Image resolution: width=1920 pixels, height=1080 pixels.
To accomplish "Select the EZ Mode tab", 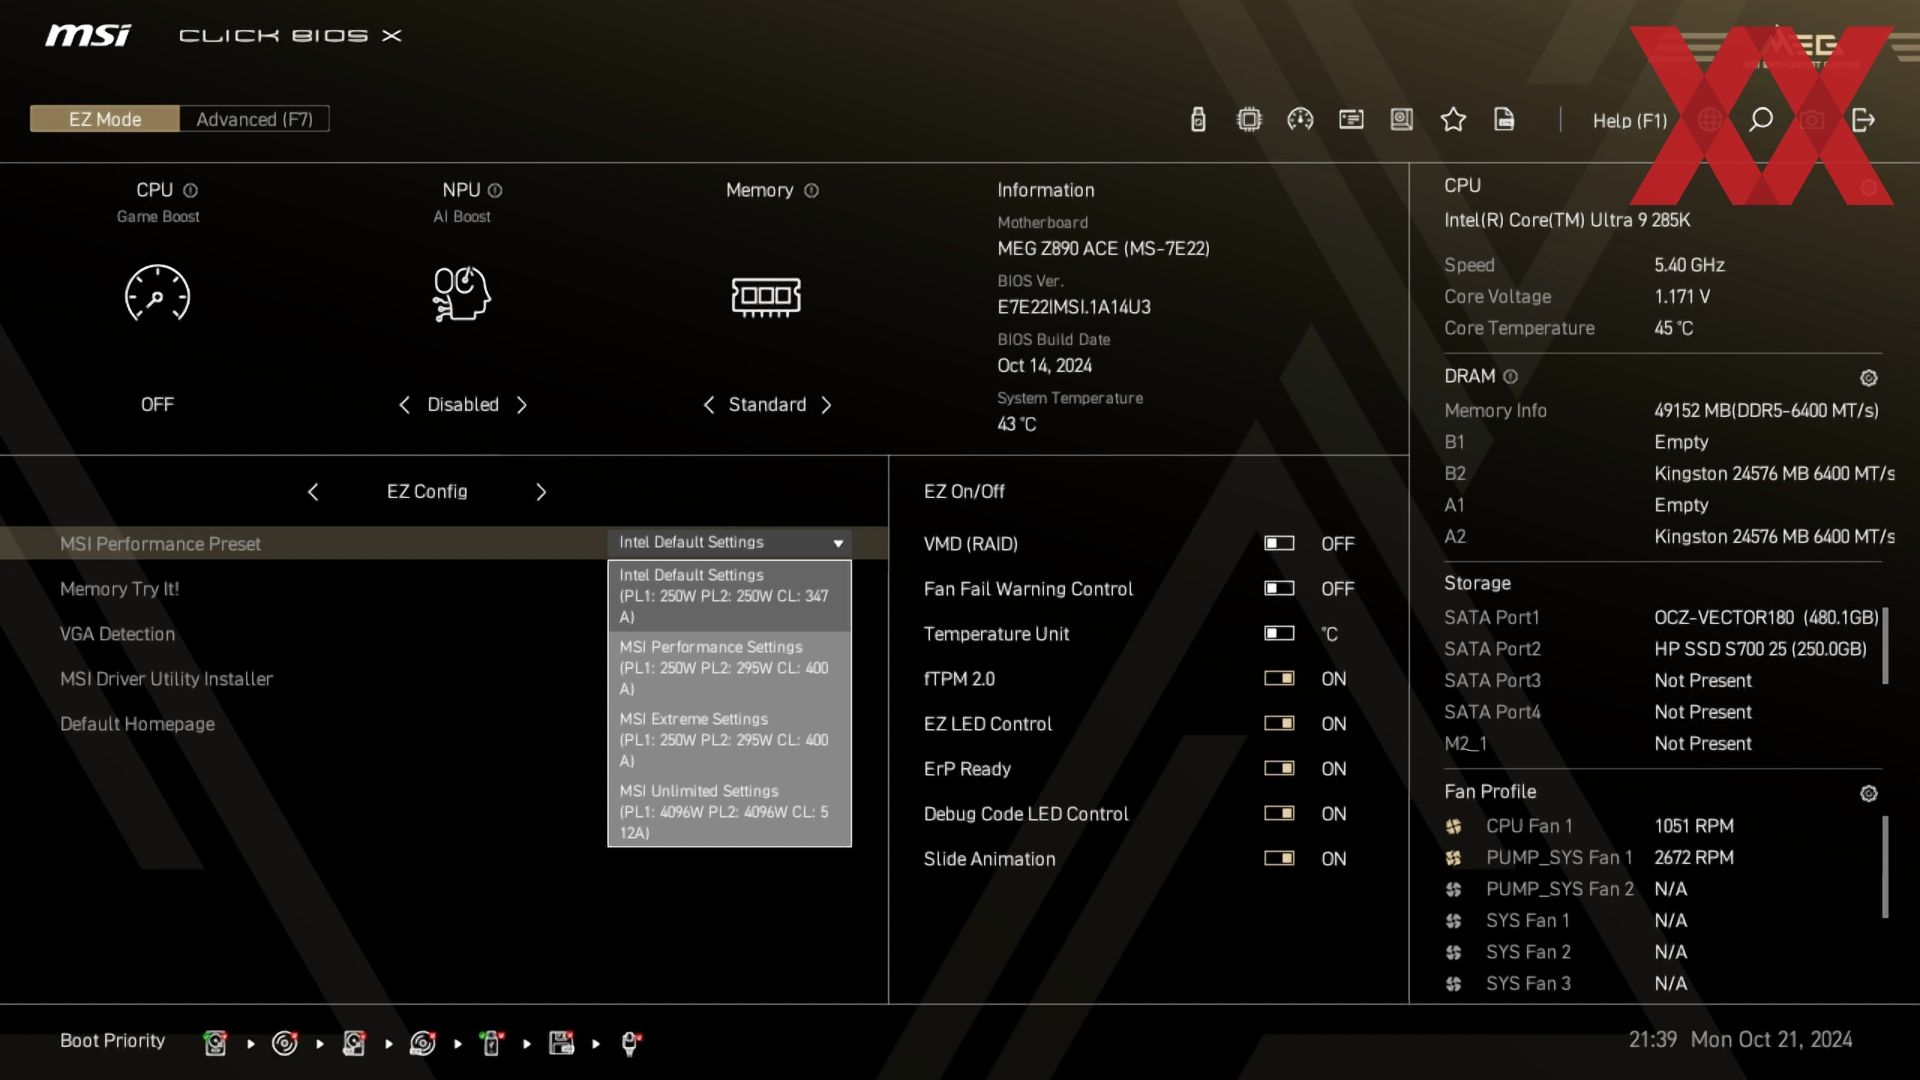I will tap(105, 119).
